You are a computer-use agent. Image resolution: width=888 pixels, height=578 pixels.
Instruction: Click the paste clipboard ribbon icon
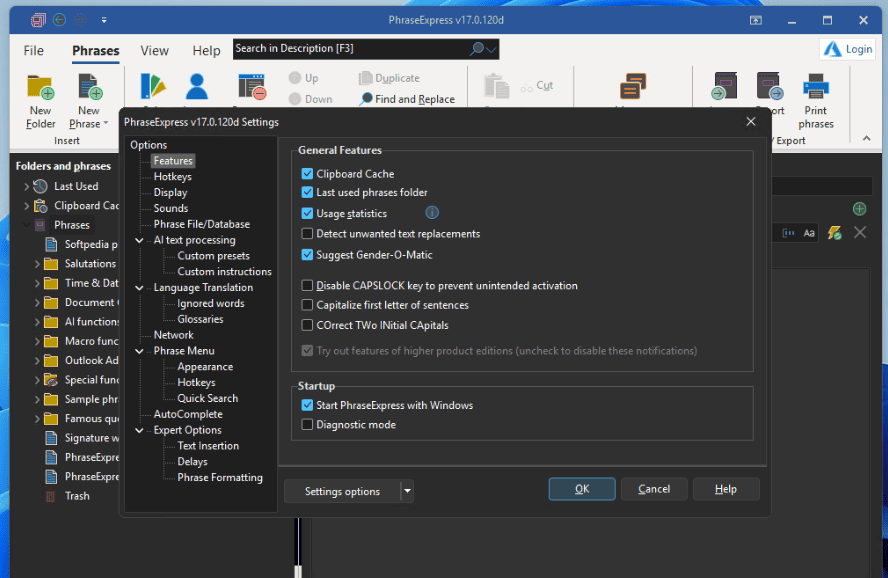(x=496, y=87)
